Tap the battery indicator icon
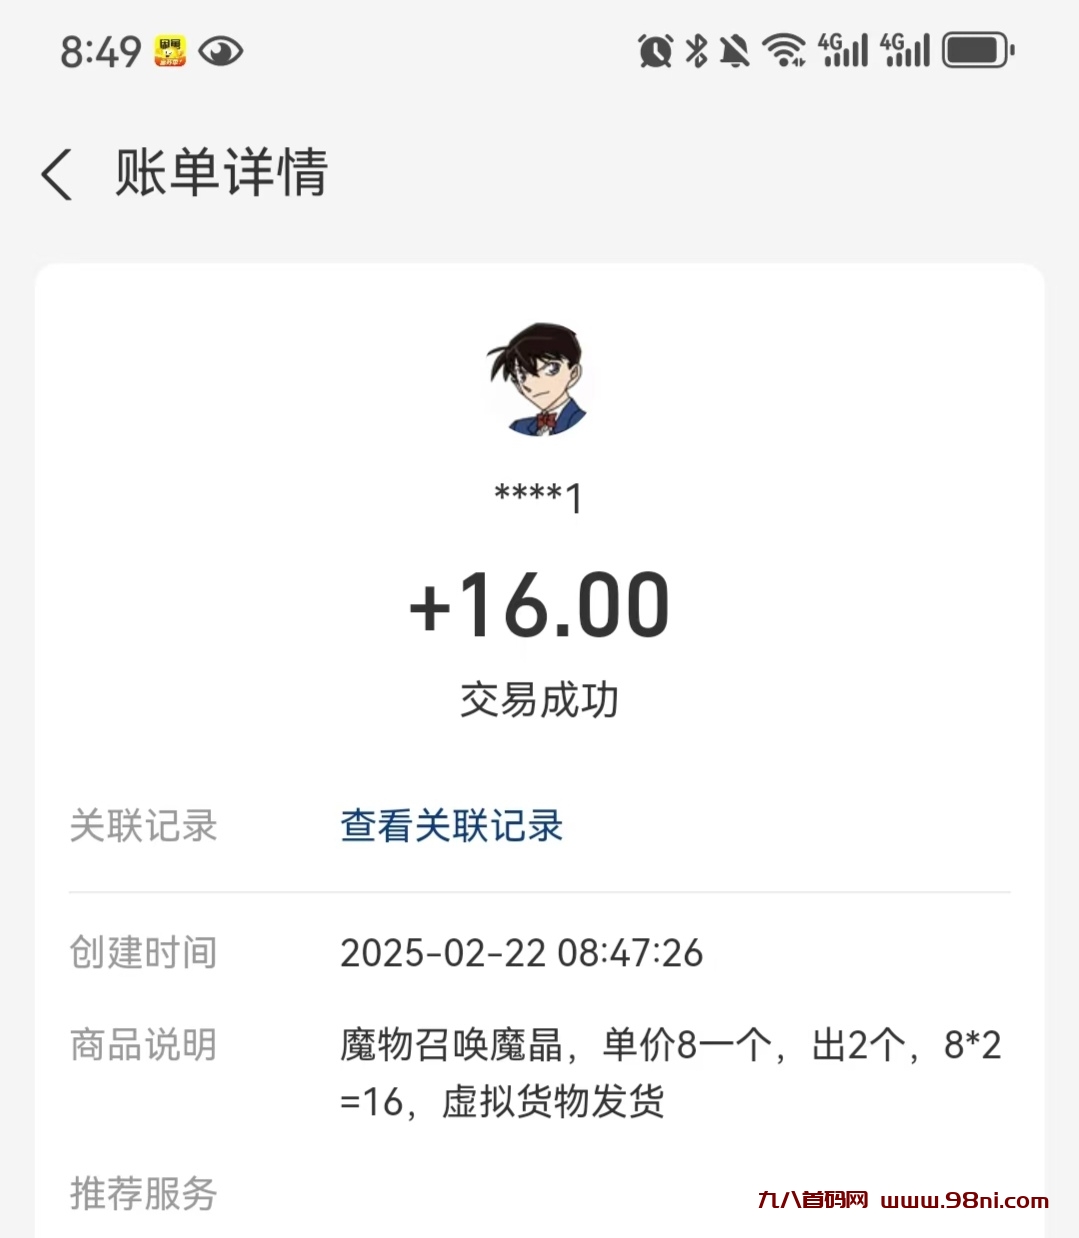1079x1238 pixels. tap(978, 50)
